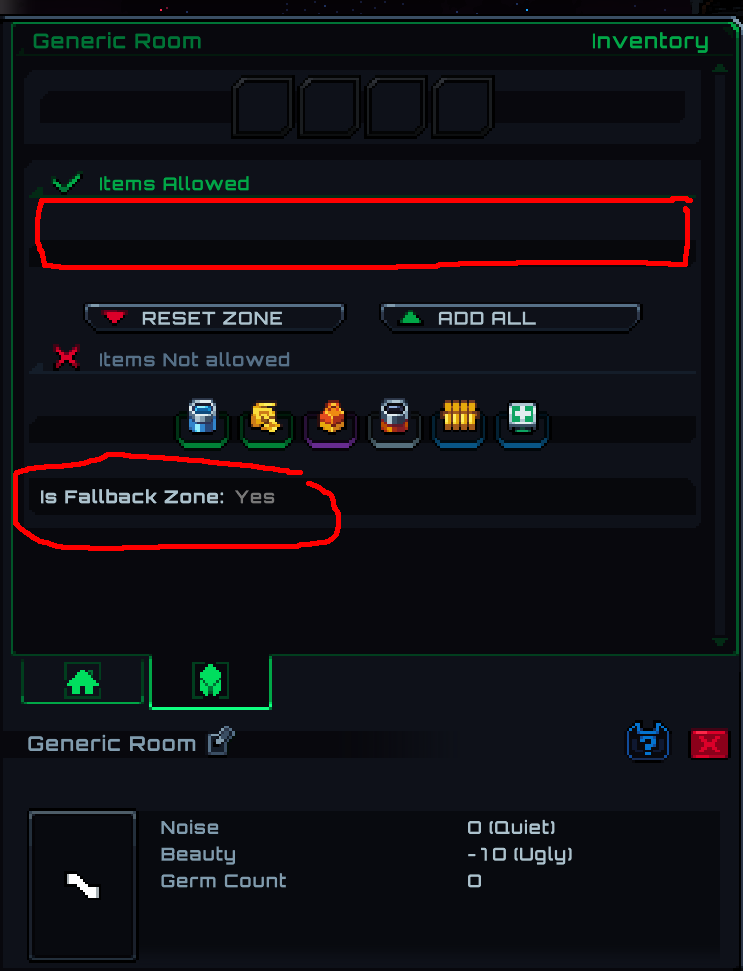Select the blue water bucket item icon

click(x=202, y=417)
